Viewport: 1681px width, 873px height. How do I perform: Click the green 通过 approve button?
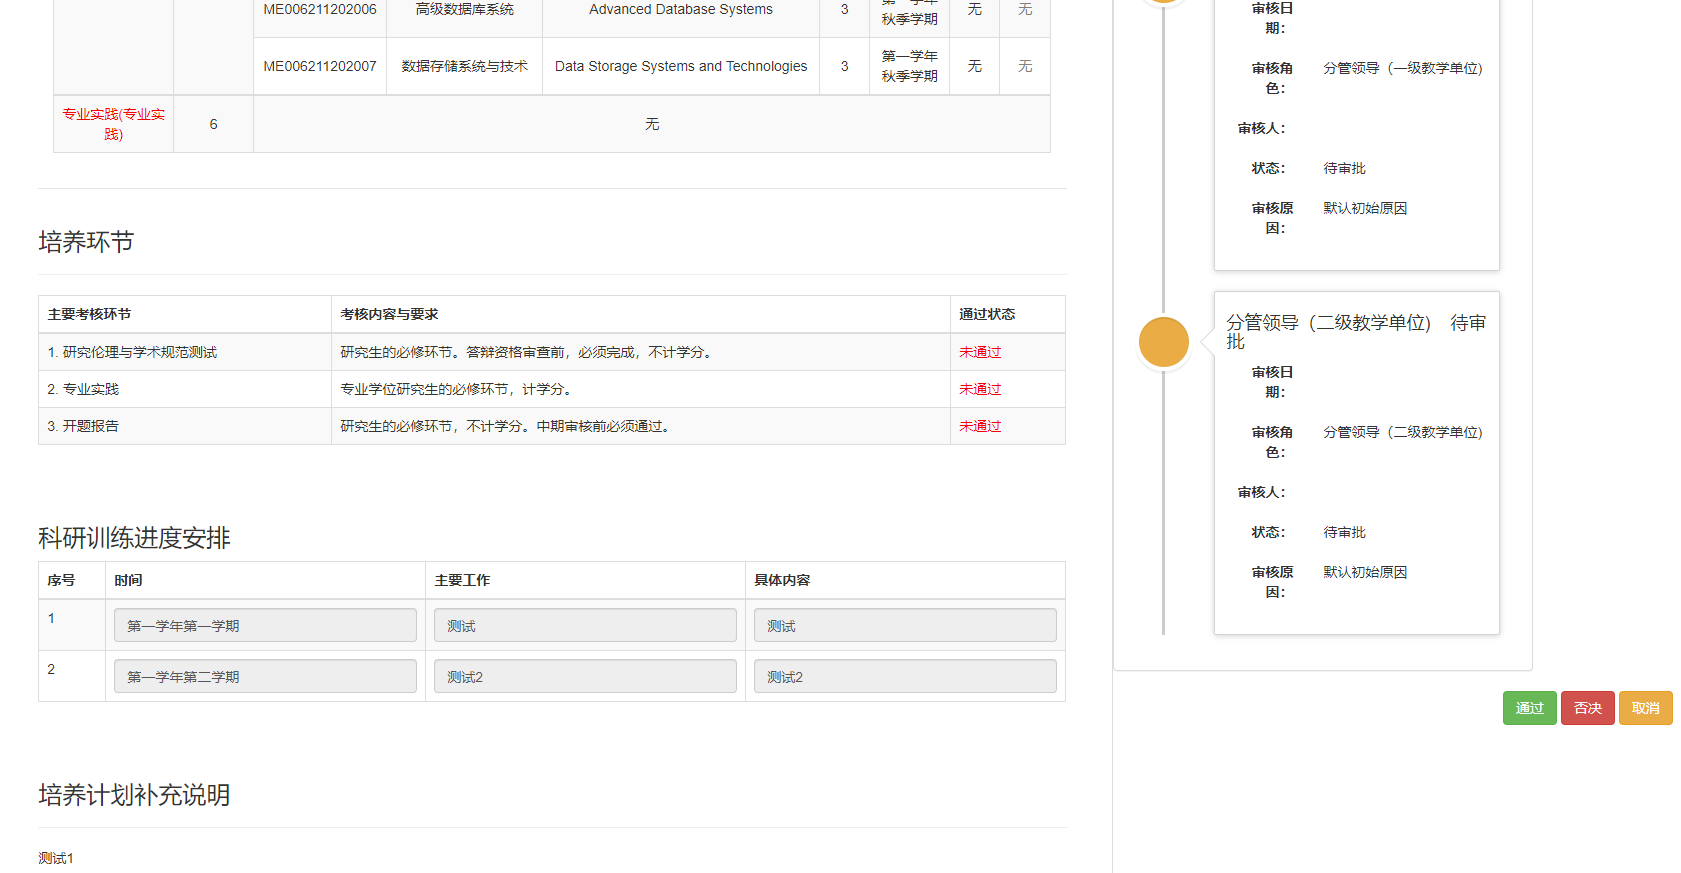[x=1529, y=708]
